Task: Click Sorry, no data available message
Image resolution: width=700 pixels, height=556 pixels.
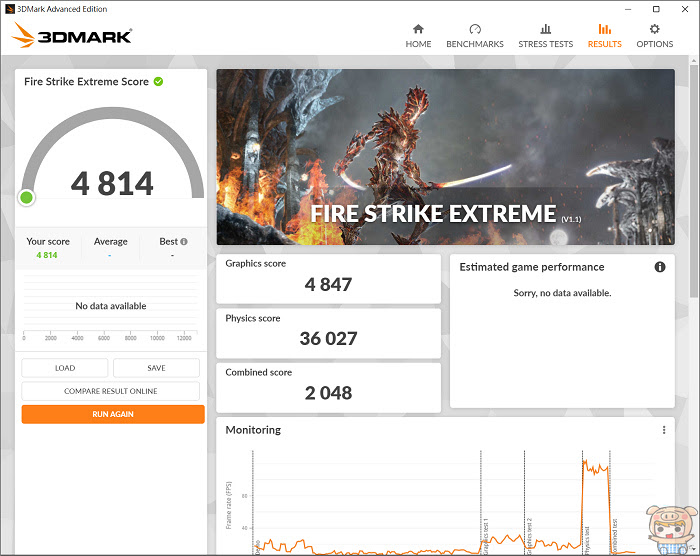Action: coord(562,293)
